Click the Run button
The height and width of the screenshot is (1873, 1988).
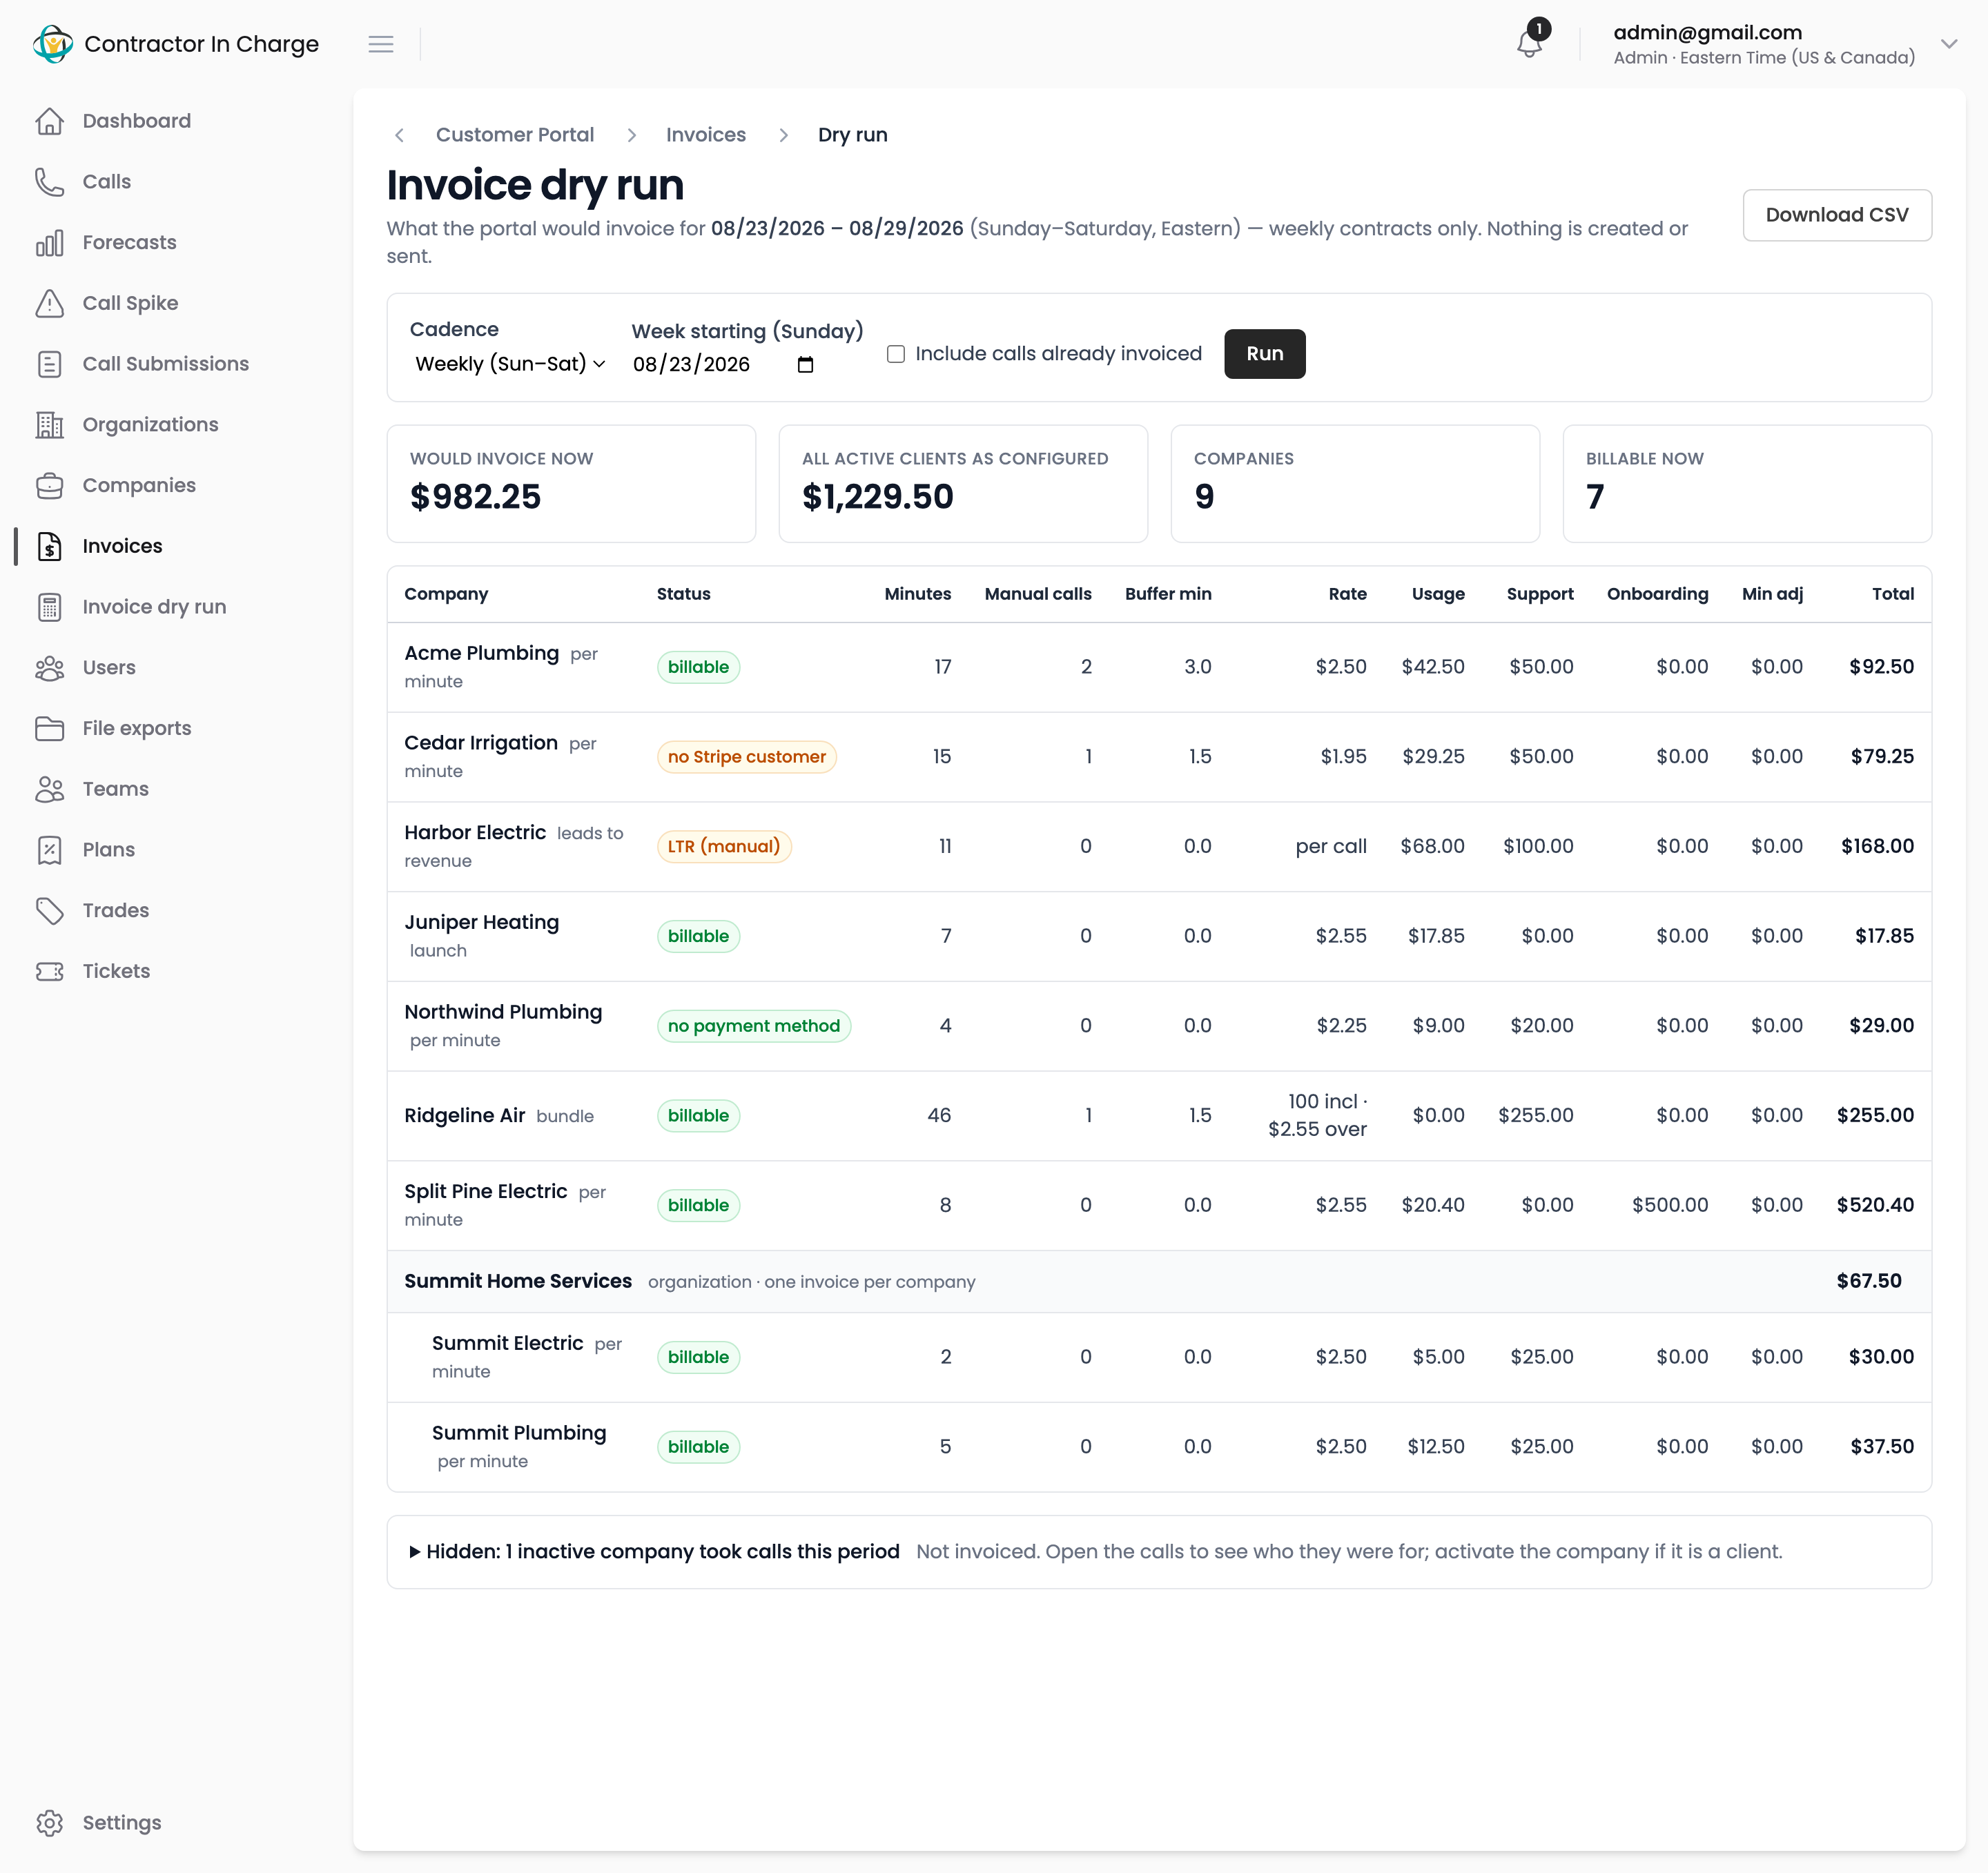click(1264, 354)
